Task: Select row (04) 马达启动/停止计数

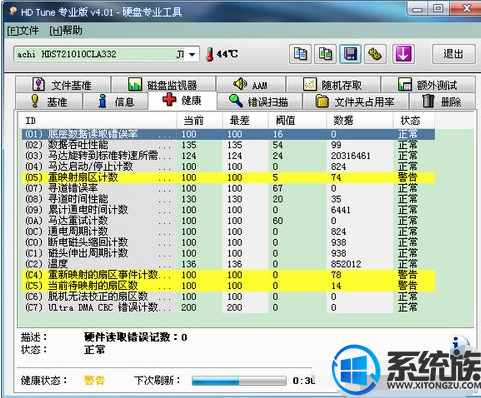Action: click(228, 167)
